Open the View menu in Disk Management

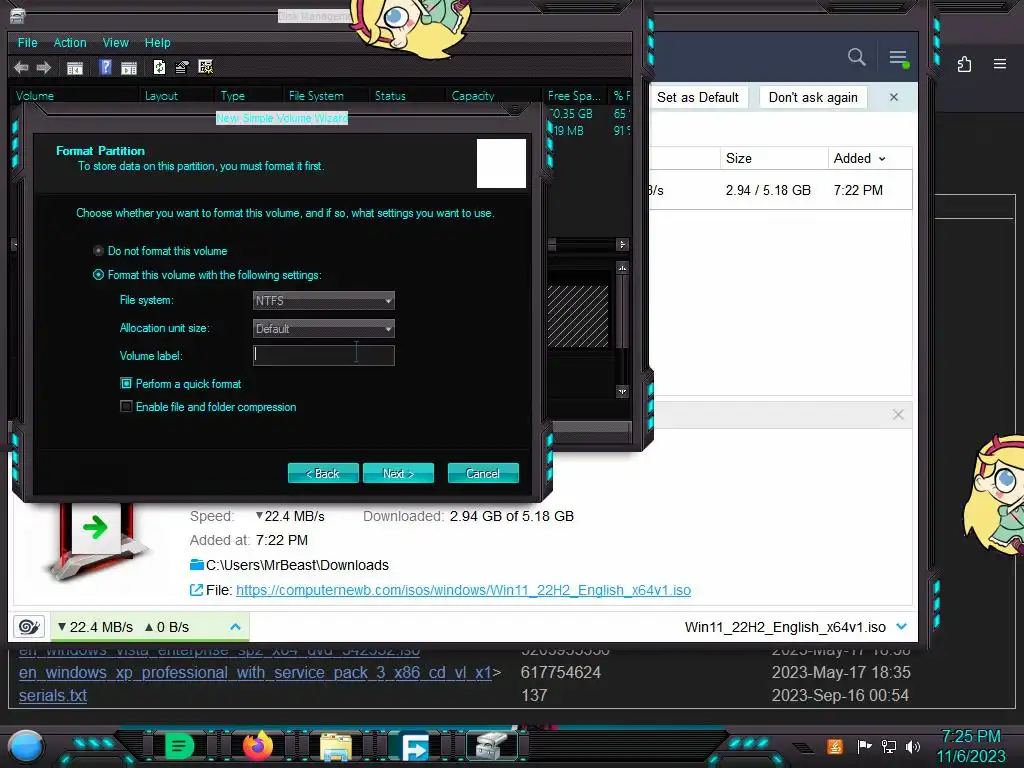(116, 42)
